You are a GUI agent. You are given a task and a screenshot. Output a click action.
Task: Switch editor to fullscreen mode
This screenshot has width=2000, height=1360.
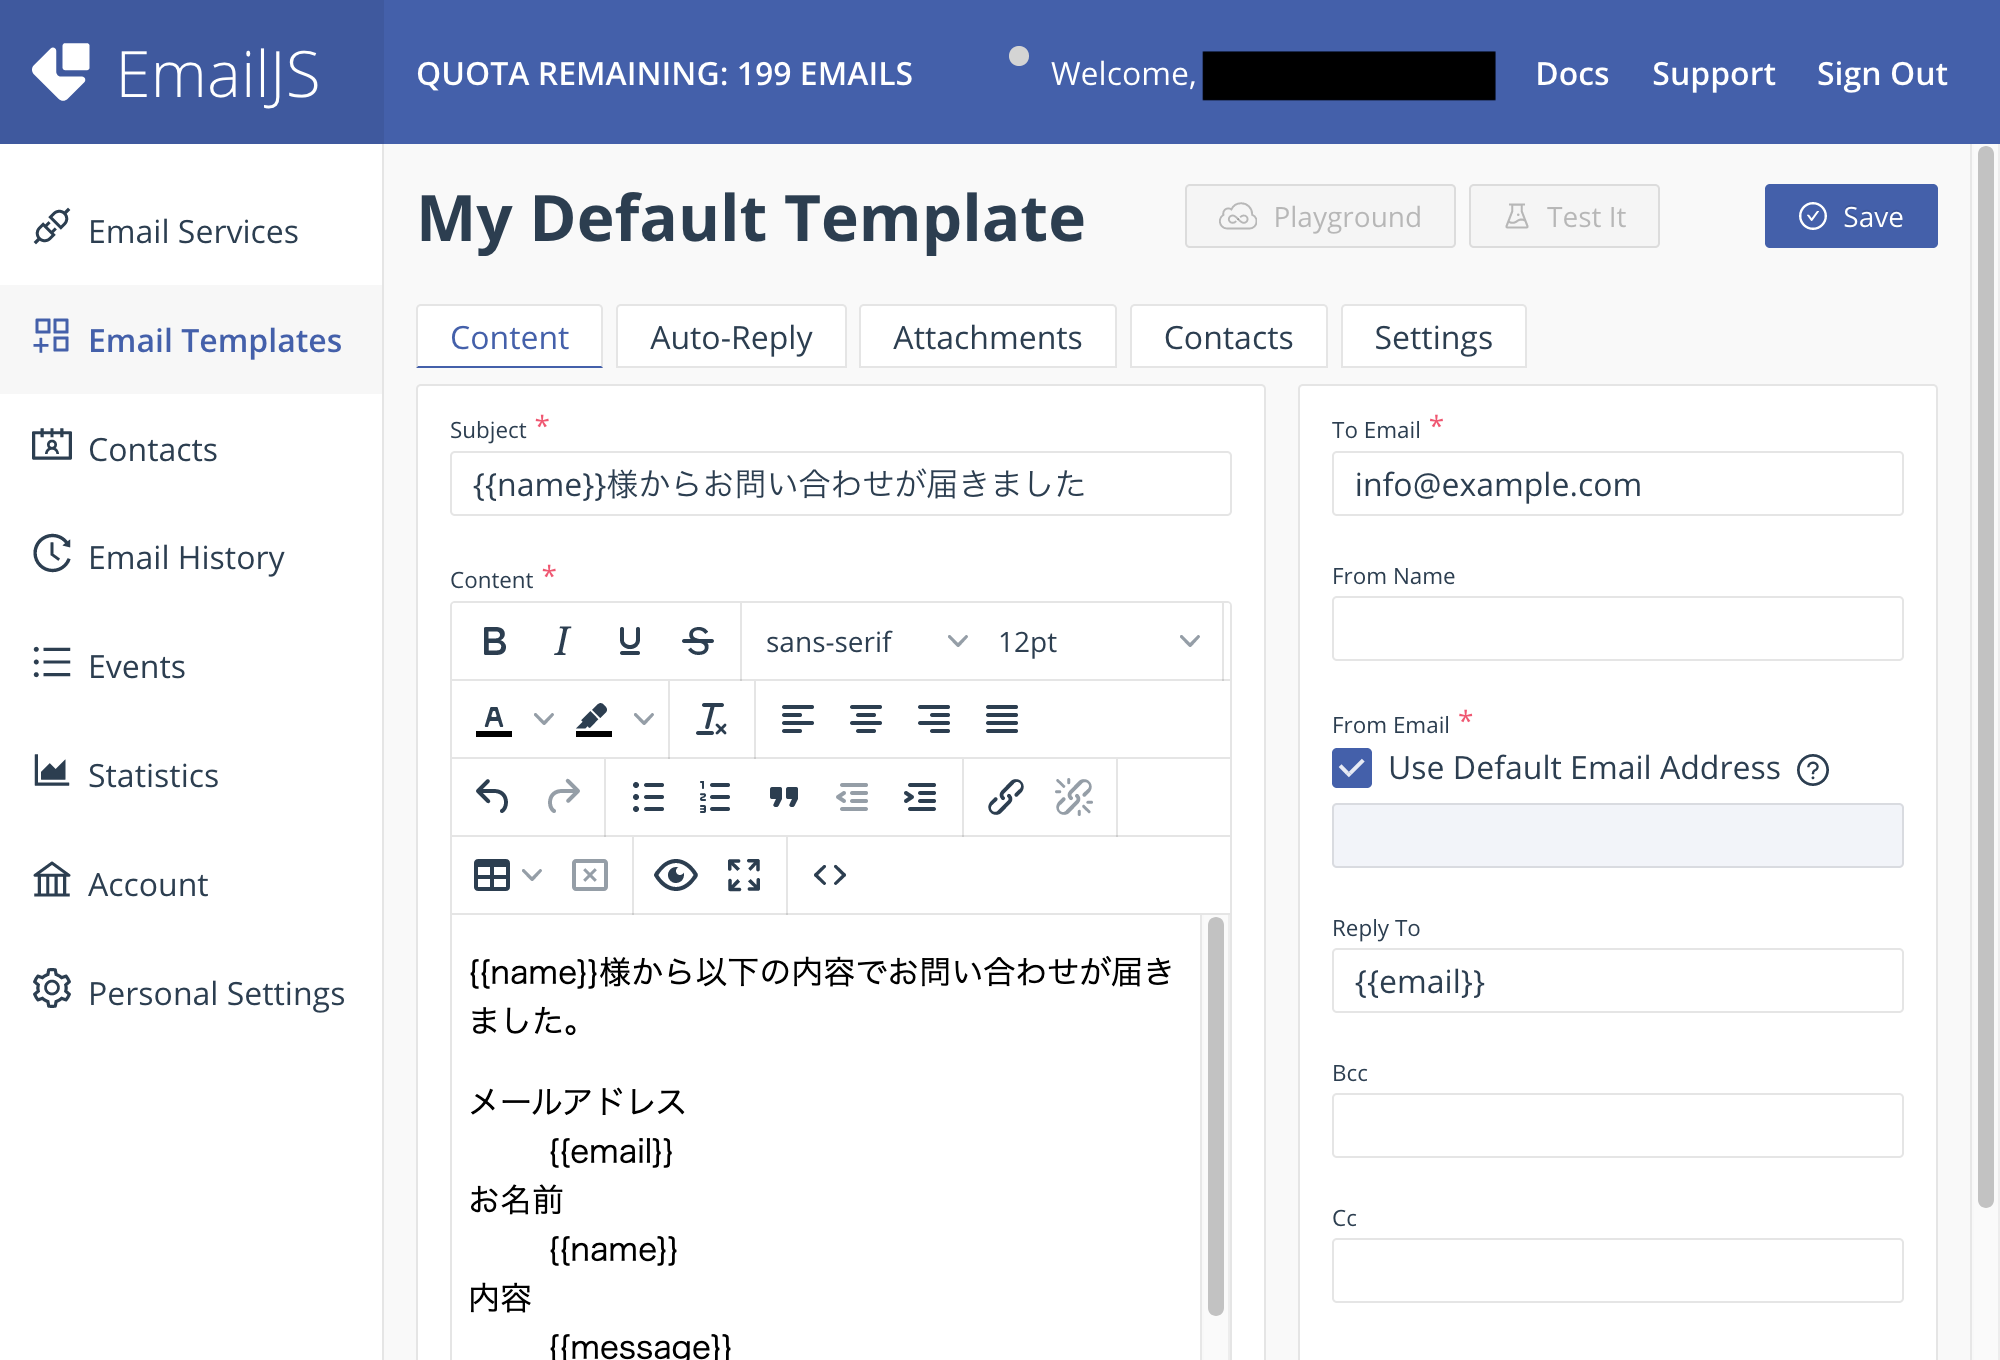(743, 875)
